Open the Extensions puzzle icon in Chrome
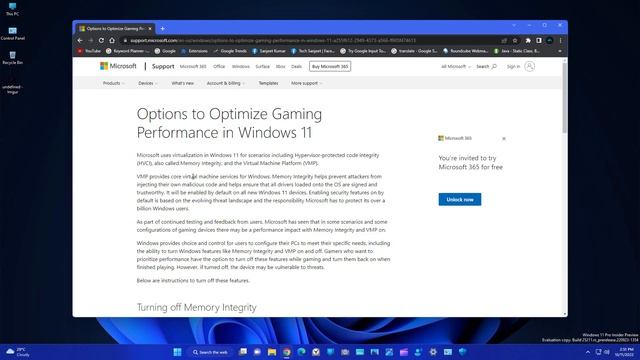 click(x=528, y=40)
